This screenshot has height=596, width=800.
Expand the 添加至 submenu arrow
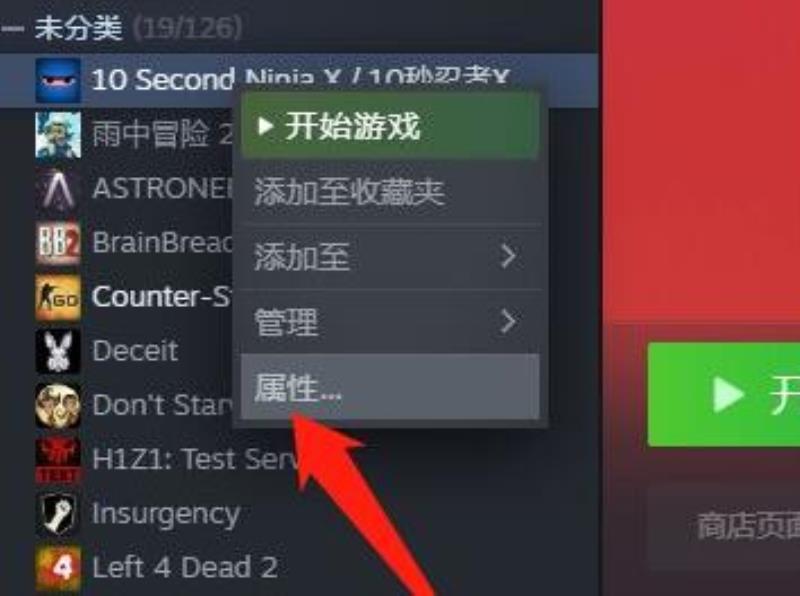pos(508,256)
